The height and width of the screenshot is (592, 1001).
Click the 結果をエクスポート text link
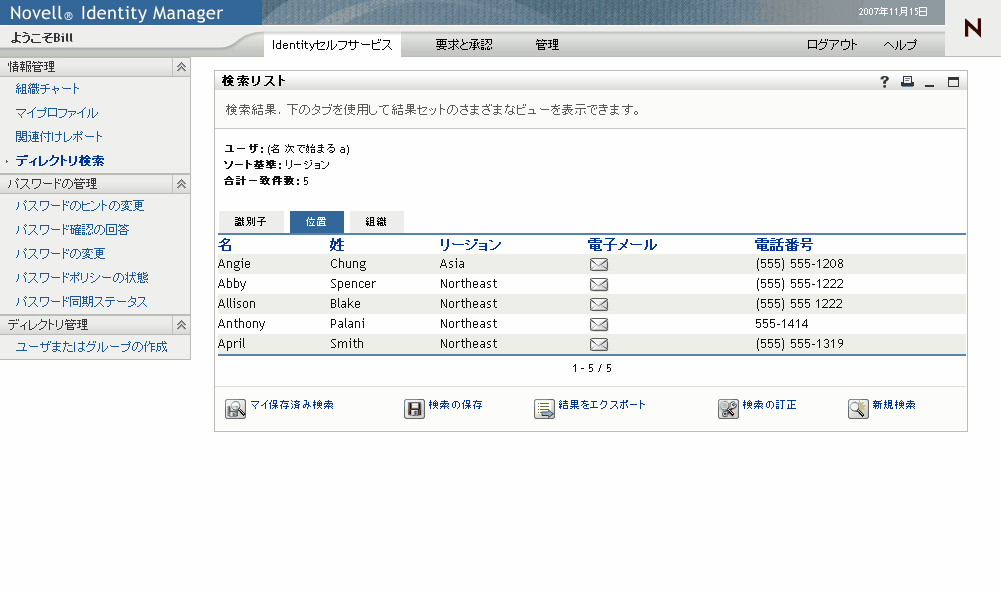(x=602, y=405)
